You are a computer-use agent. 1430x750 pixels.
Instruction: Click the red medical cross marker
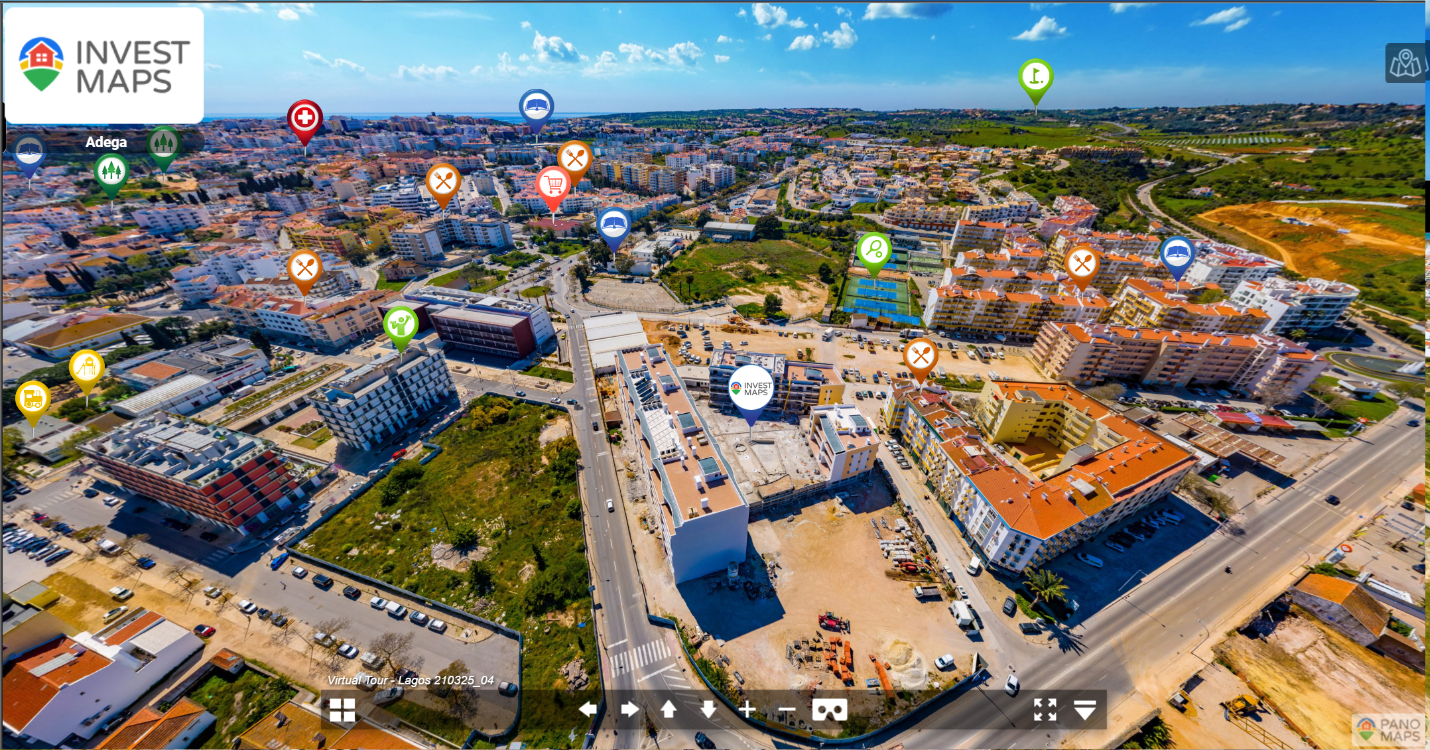click(305, 118)
